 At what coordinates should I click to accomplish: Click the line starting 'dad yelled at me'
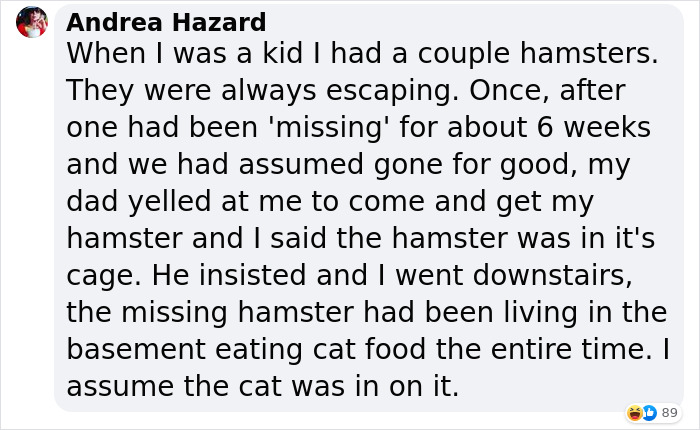(330, 202)
